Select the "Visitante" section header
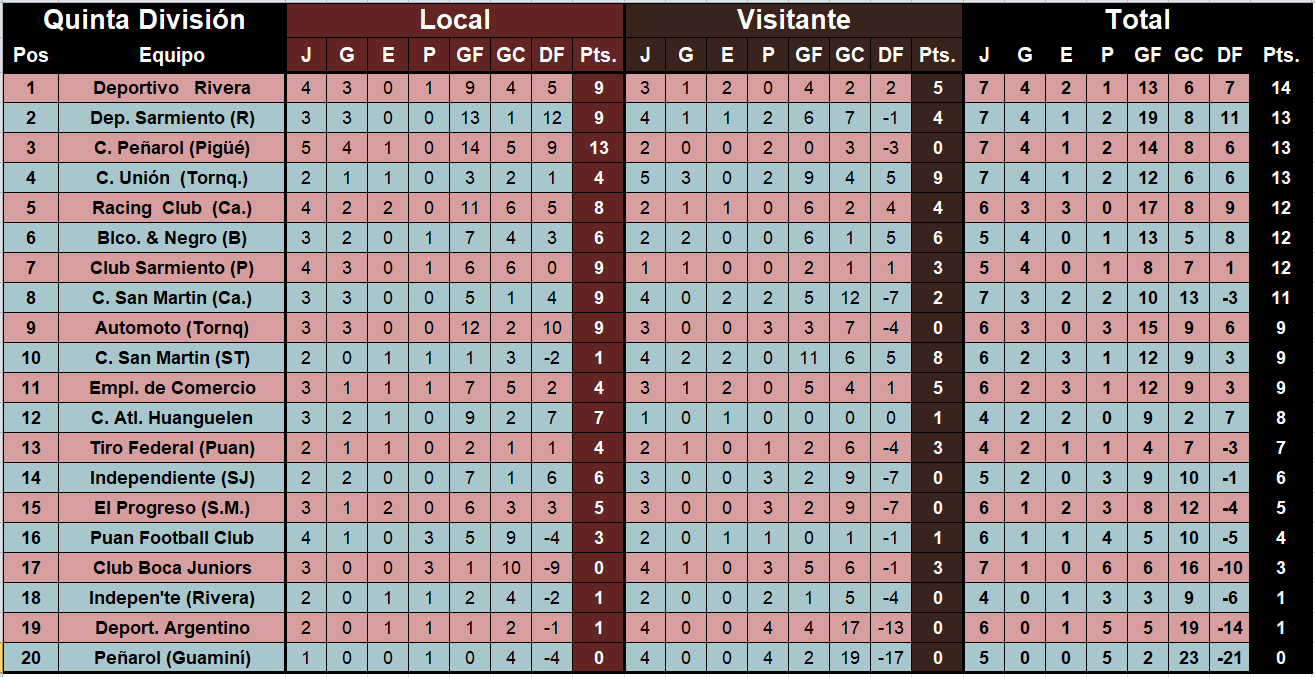The width and height of the screenshot is (1315, 677). click(793, 20)
